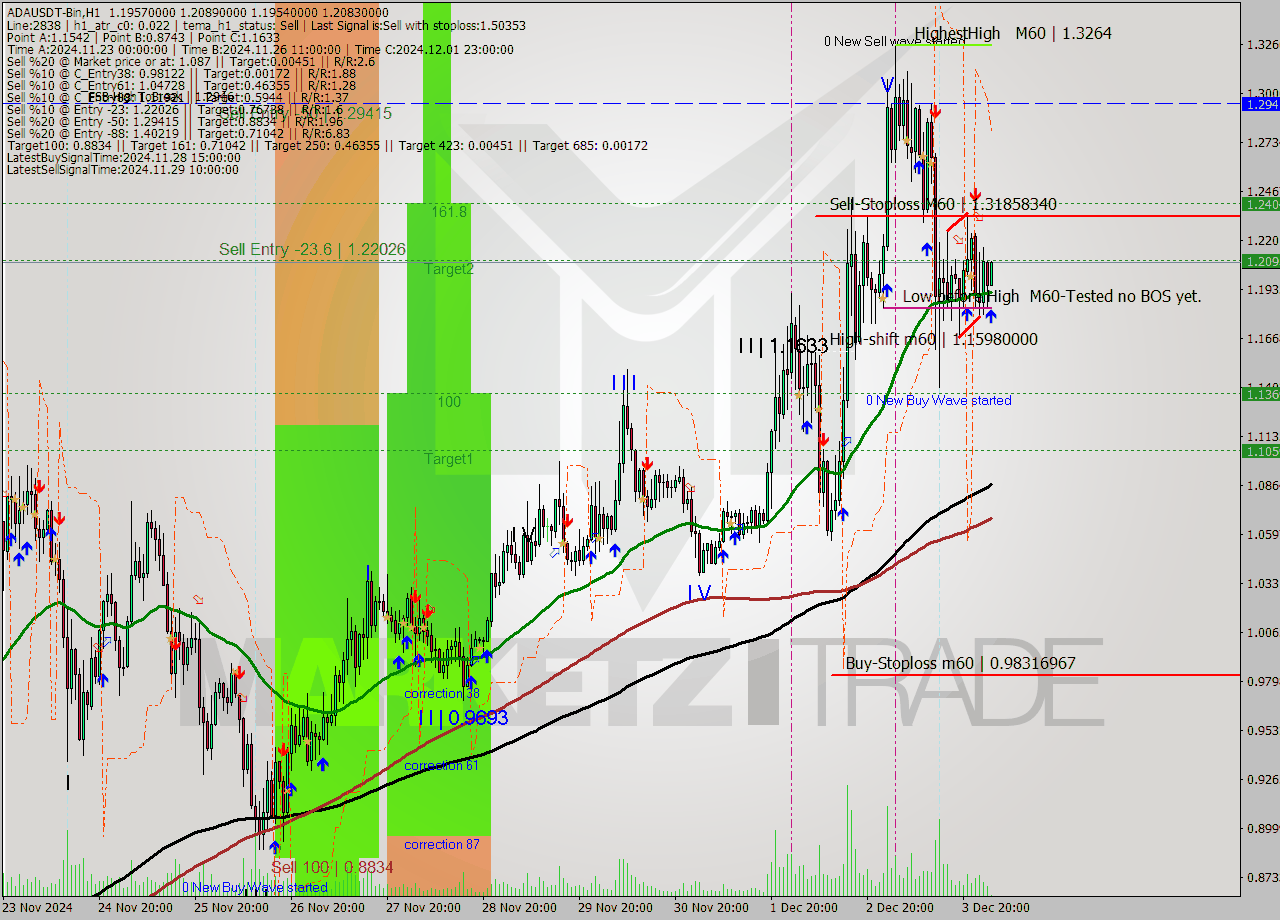The image size is (1280, 920).
Task: Click the 1.006 price scale value
Action: 1262,632
